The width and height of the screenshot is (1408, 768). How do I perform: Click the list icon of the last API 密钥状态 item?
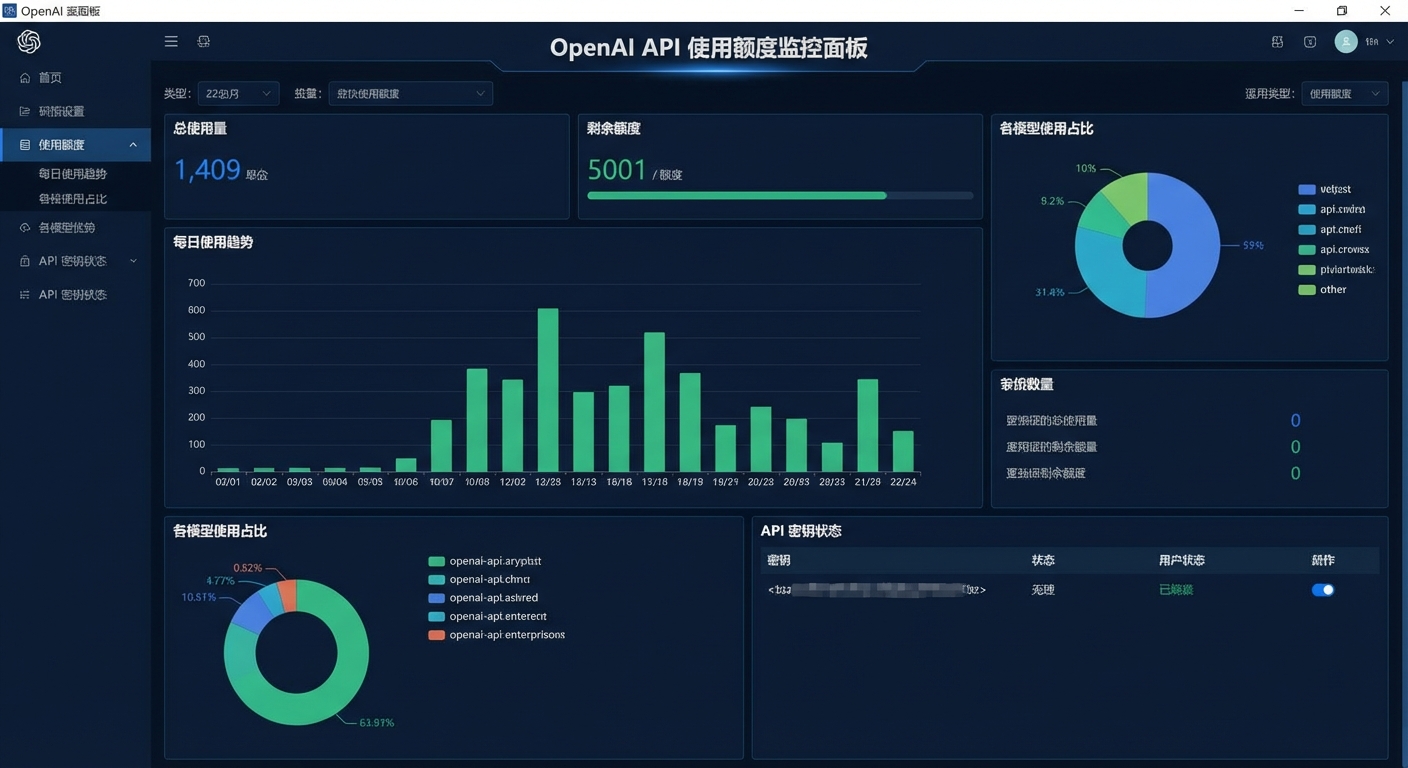pos(25,295)
